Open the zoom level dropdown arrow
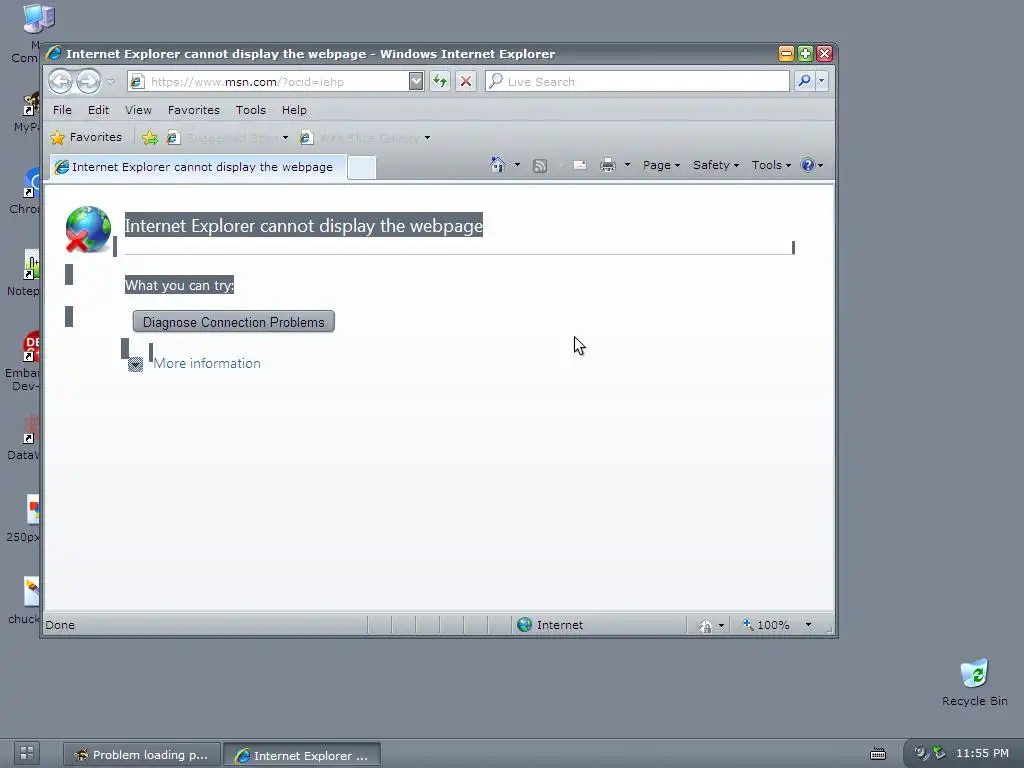1024x768 pixels. click(808, 625)
